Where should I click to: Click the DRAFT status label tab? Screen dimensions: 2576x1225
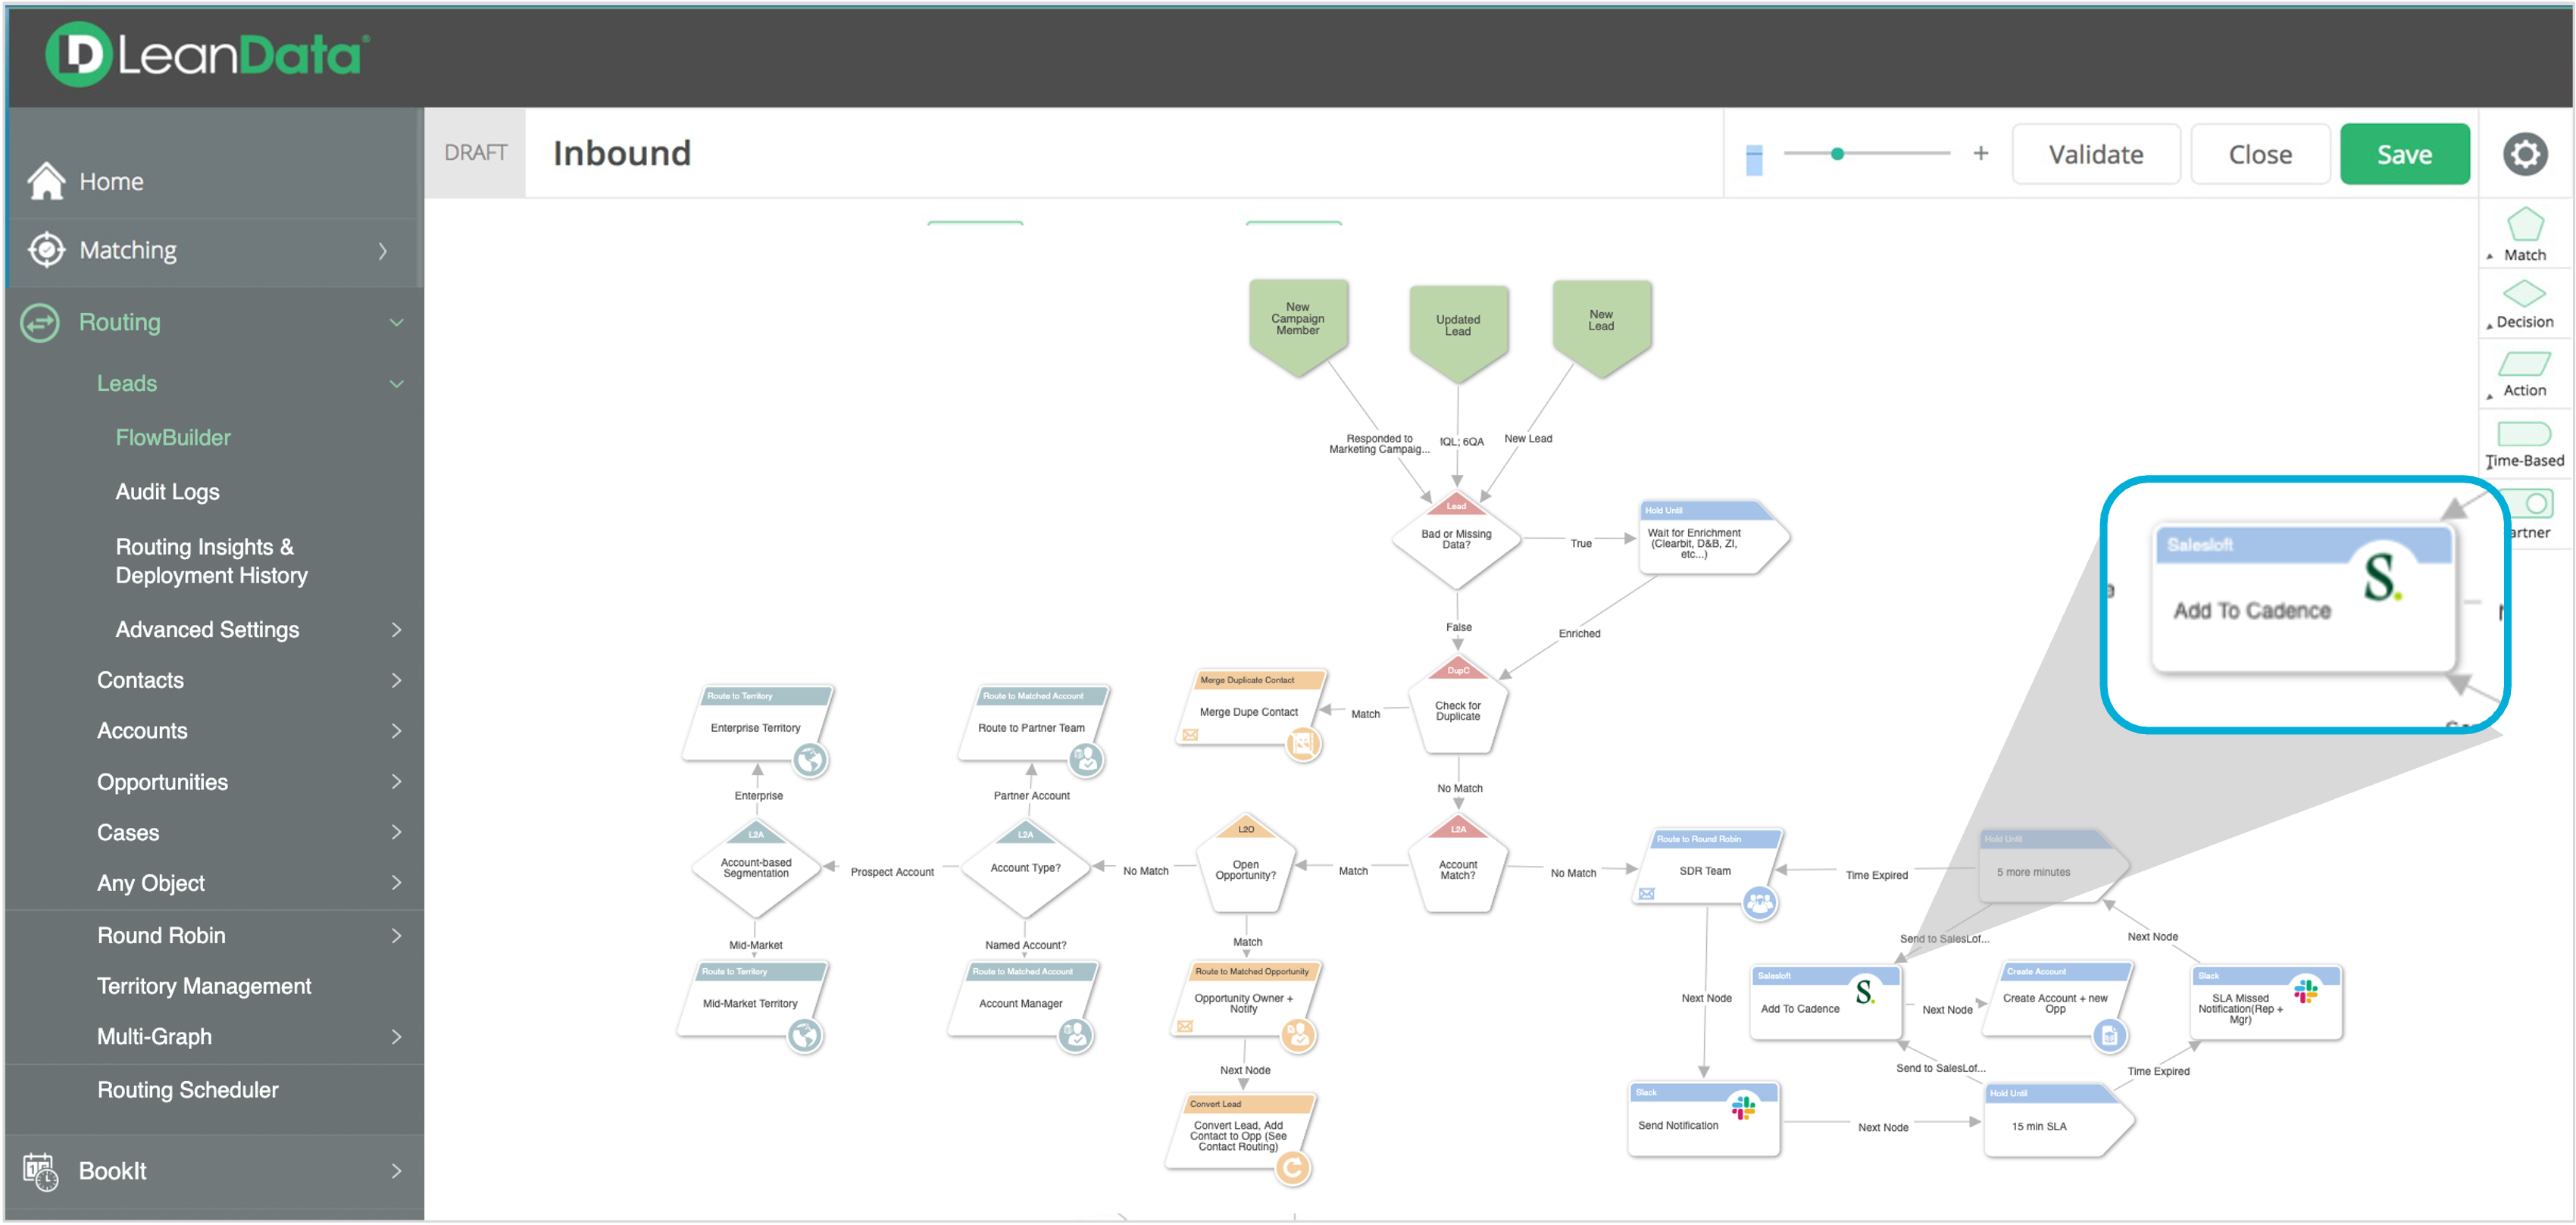pyautogui.click(x=475, y=155)
